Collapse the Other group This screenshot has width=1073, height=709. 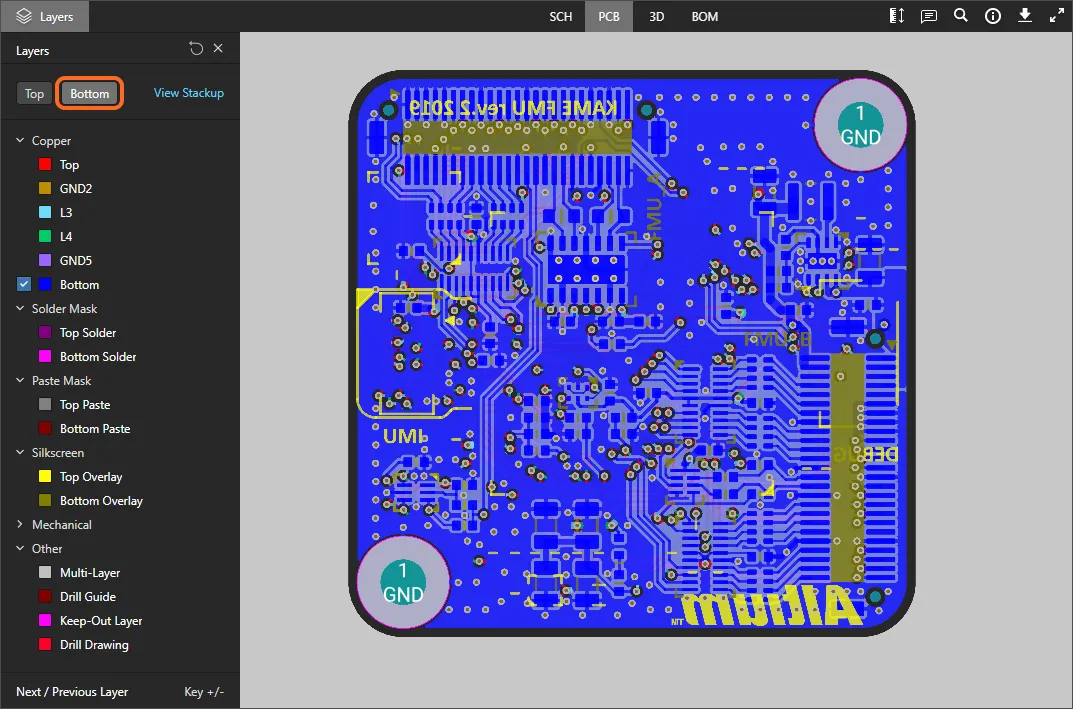(x=20, y=548)
